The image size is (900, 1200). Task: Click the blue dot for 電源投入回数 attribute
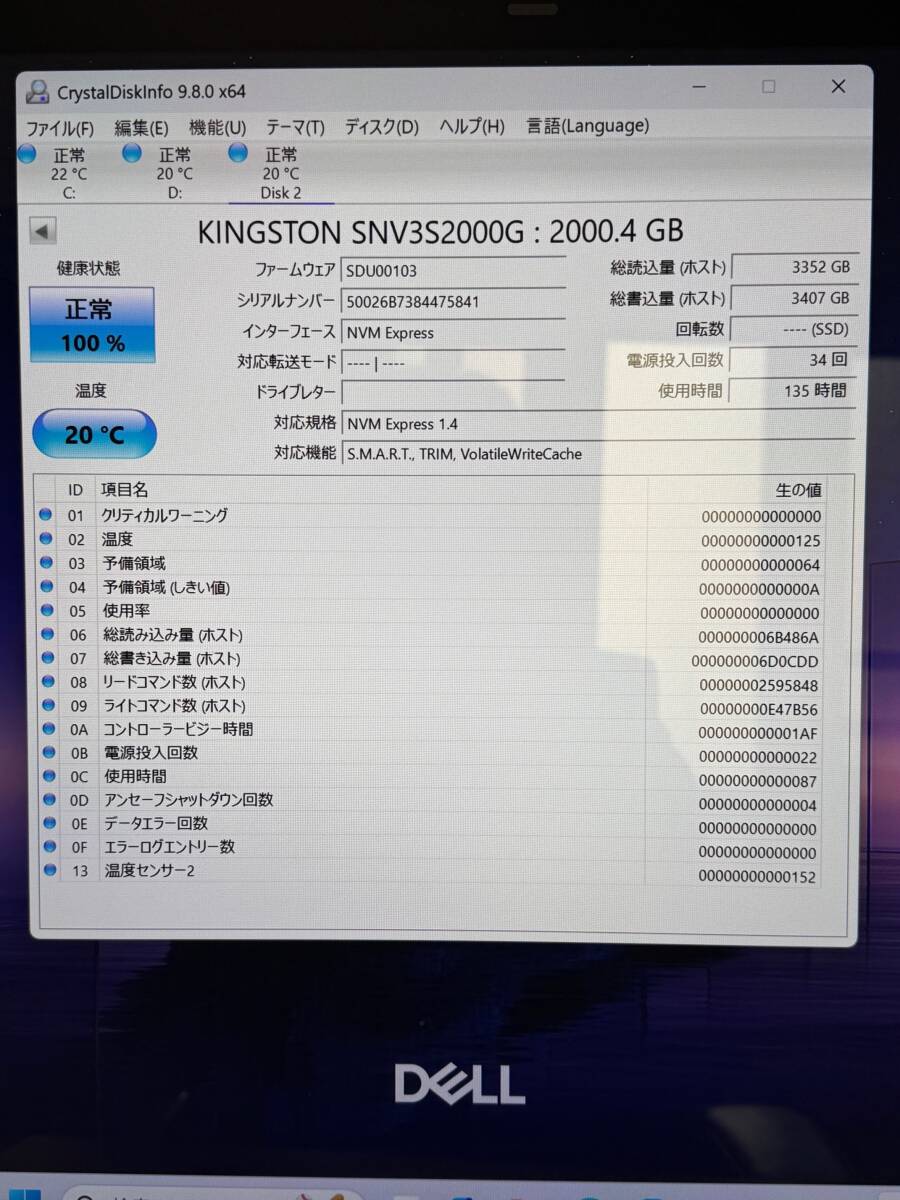tap(46, 753)
